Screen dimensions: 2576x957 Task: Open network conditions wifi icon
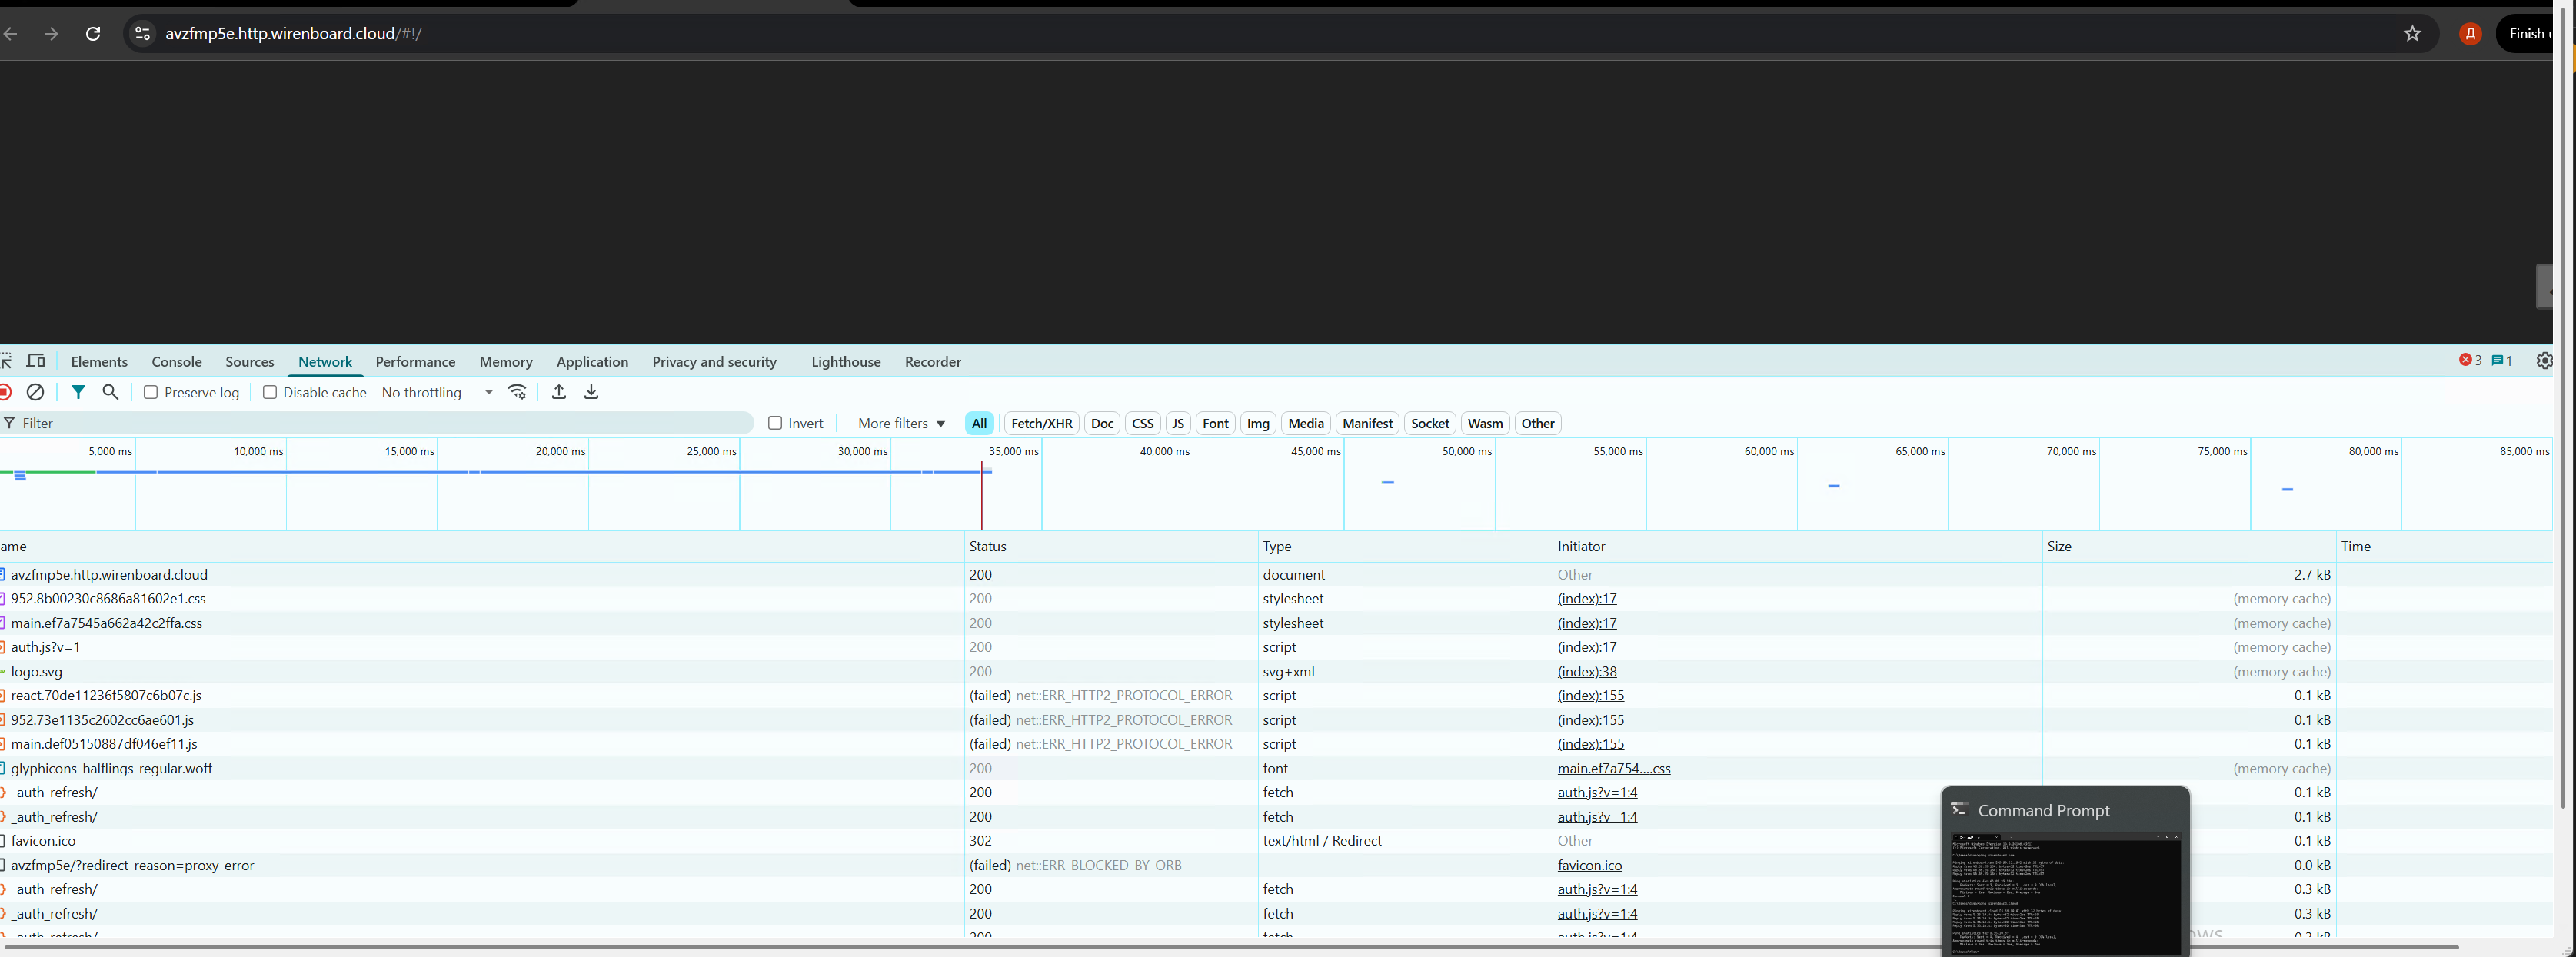(518, 392)
